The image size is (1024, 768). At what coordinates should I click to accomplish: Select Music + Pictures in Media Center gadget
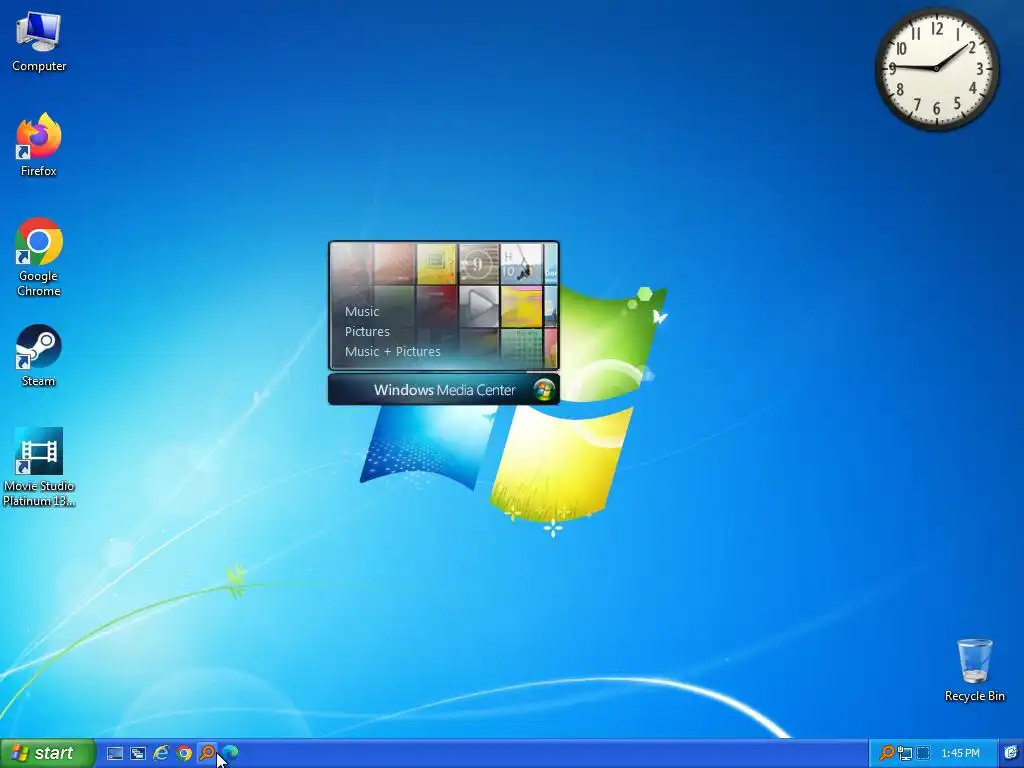click(392, 351)
